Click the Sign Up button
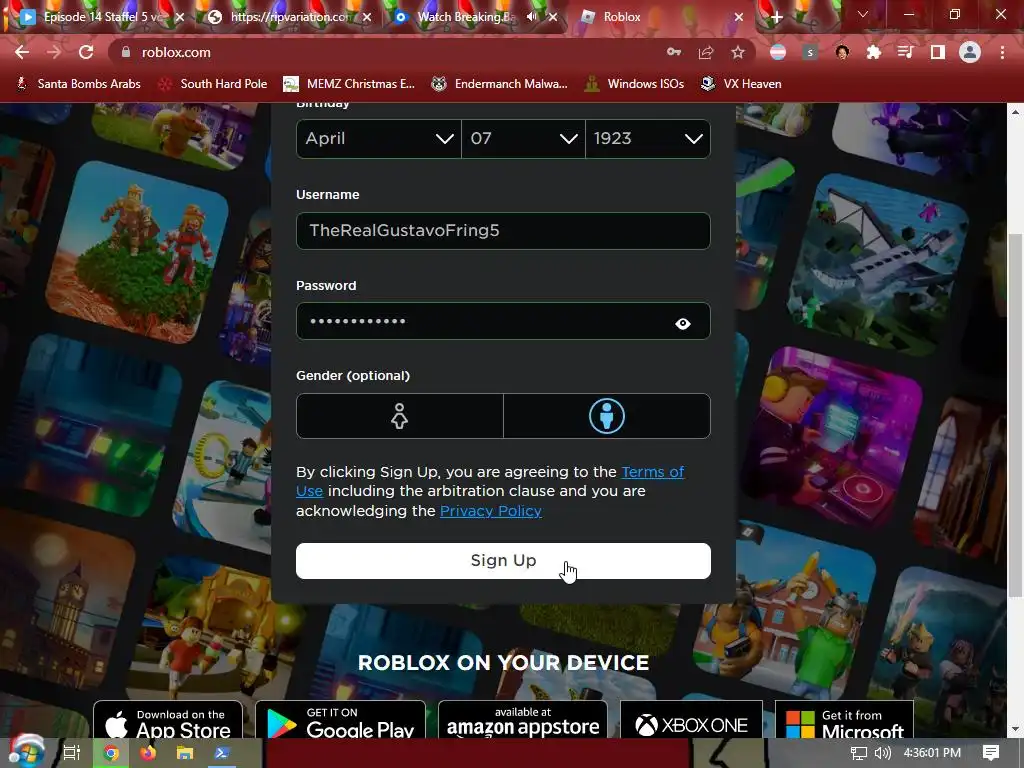Image resolution: width=1024 pixels, height=768 pixels. coord(503,561)
